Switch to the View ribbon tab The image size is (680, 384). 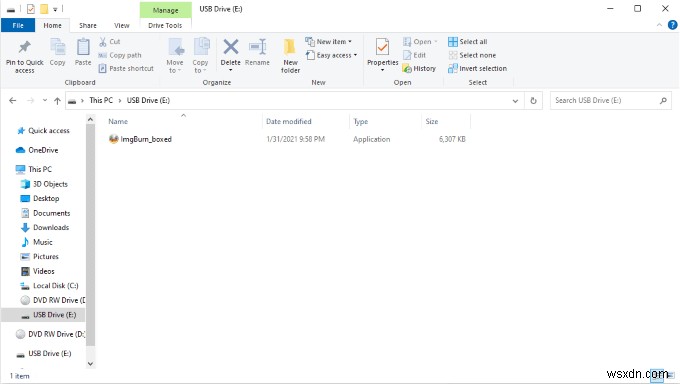tap(121, 26)
